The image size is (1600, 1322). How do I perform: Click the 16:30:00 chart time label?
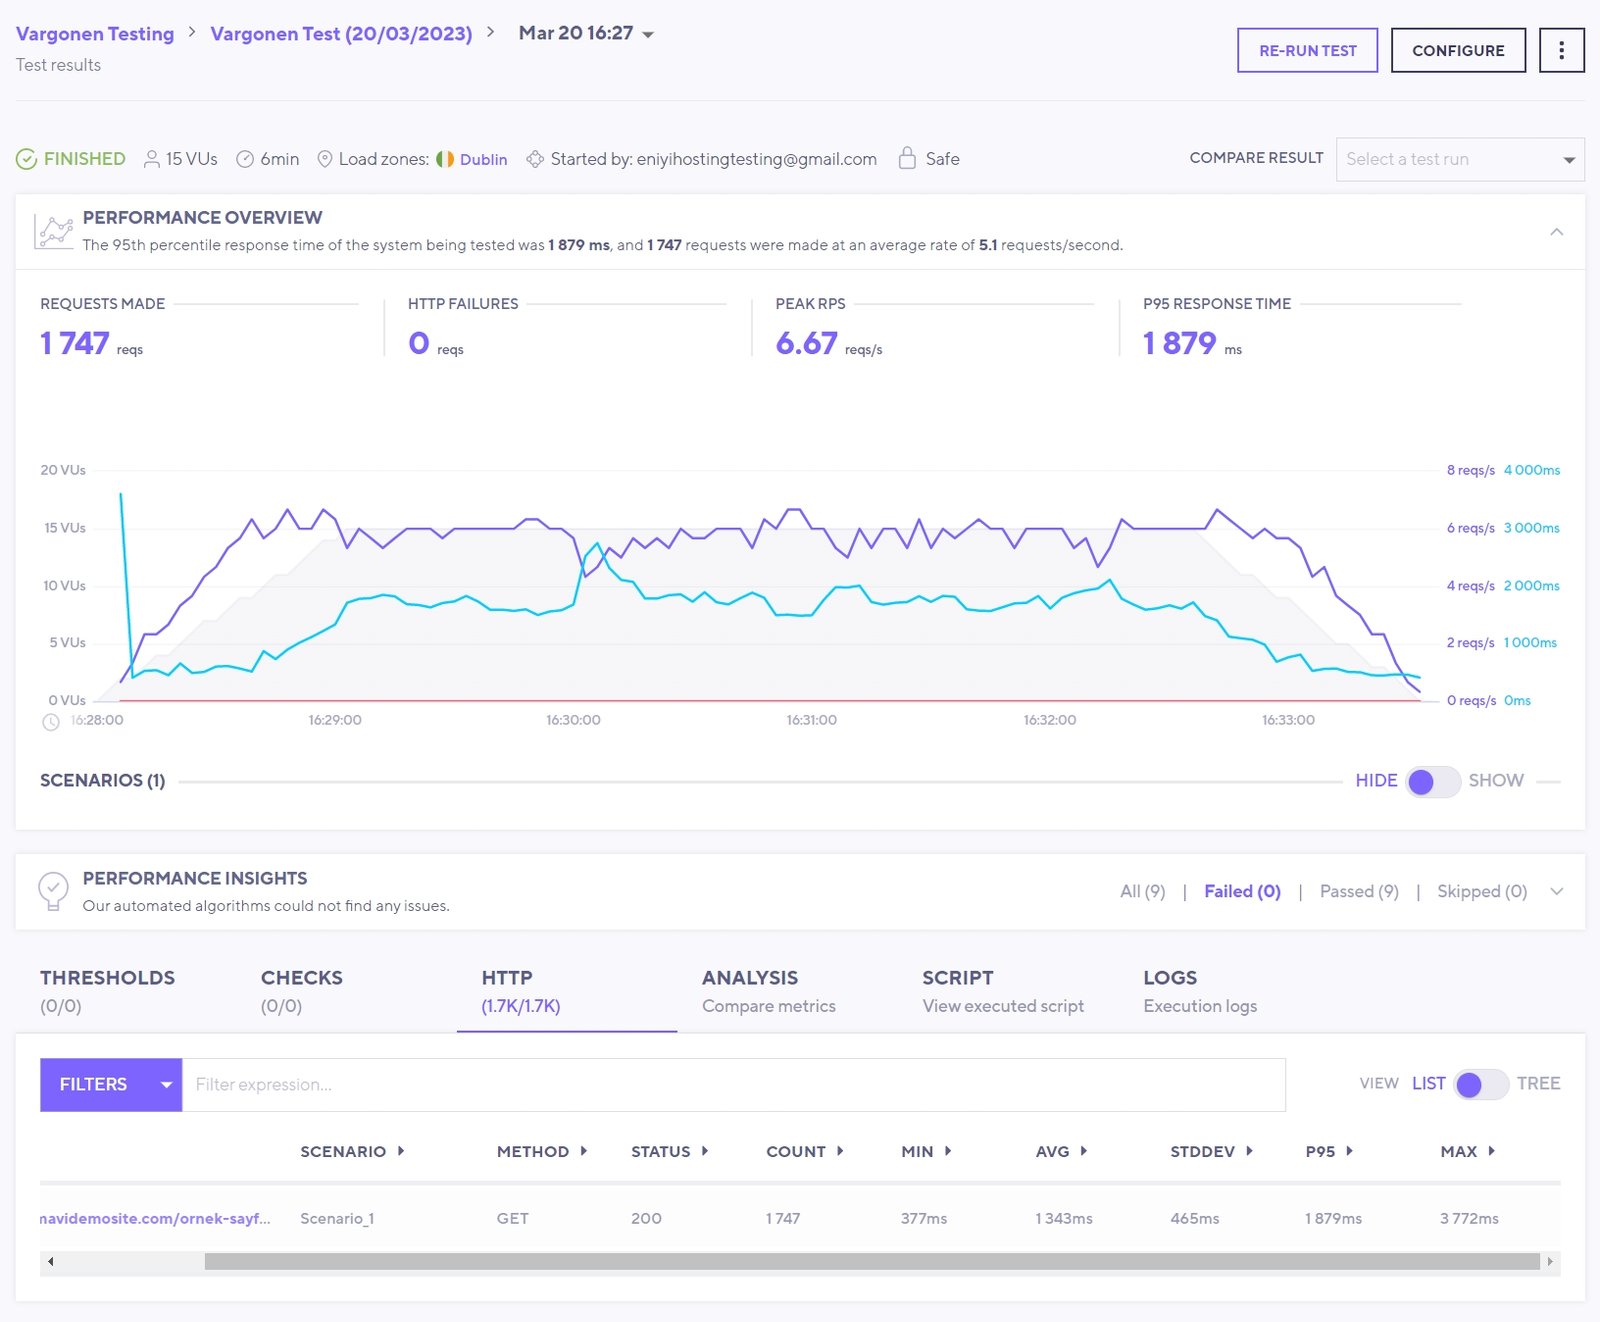(x=573, y=720)
